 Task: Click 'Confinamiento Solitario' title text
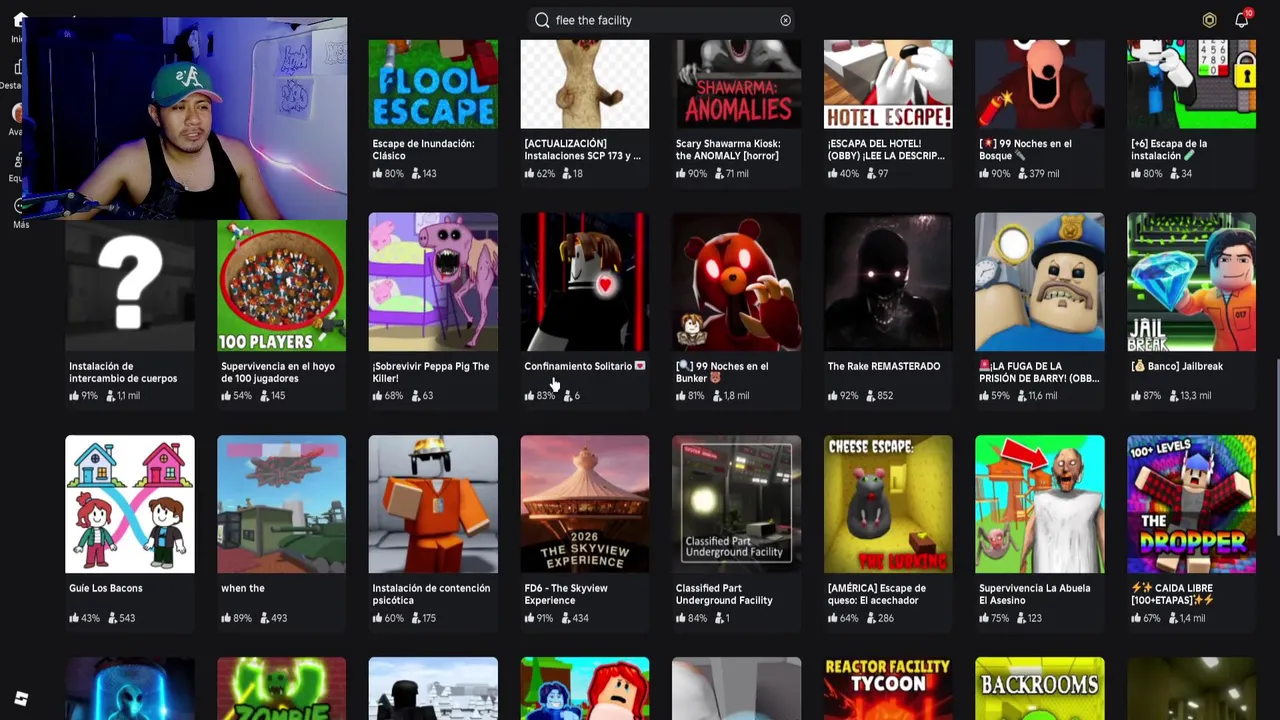point(585,366)
